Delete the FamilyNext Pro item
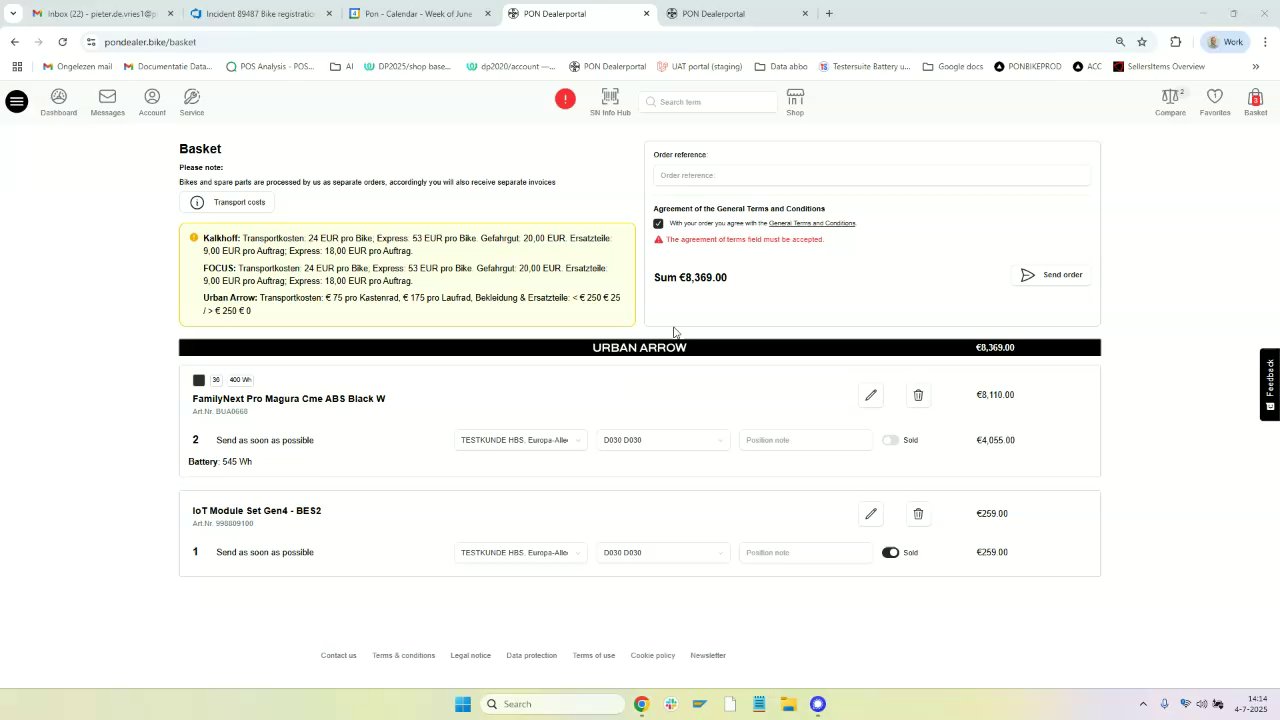Screen dimensions: 1280x720 tap(918, 395)
